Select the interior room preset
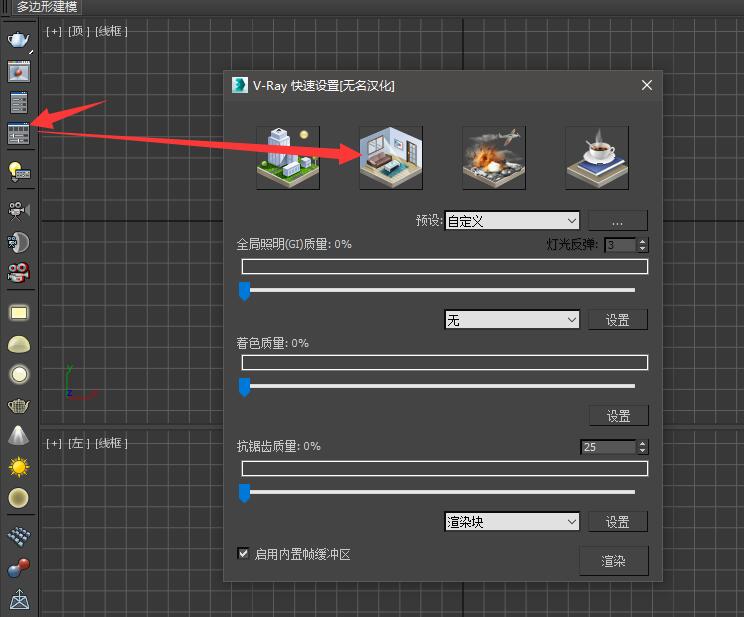Screen dimensions: 744x617 tap(391, 158)
